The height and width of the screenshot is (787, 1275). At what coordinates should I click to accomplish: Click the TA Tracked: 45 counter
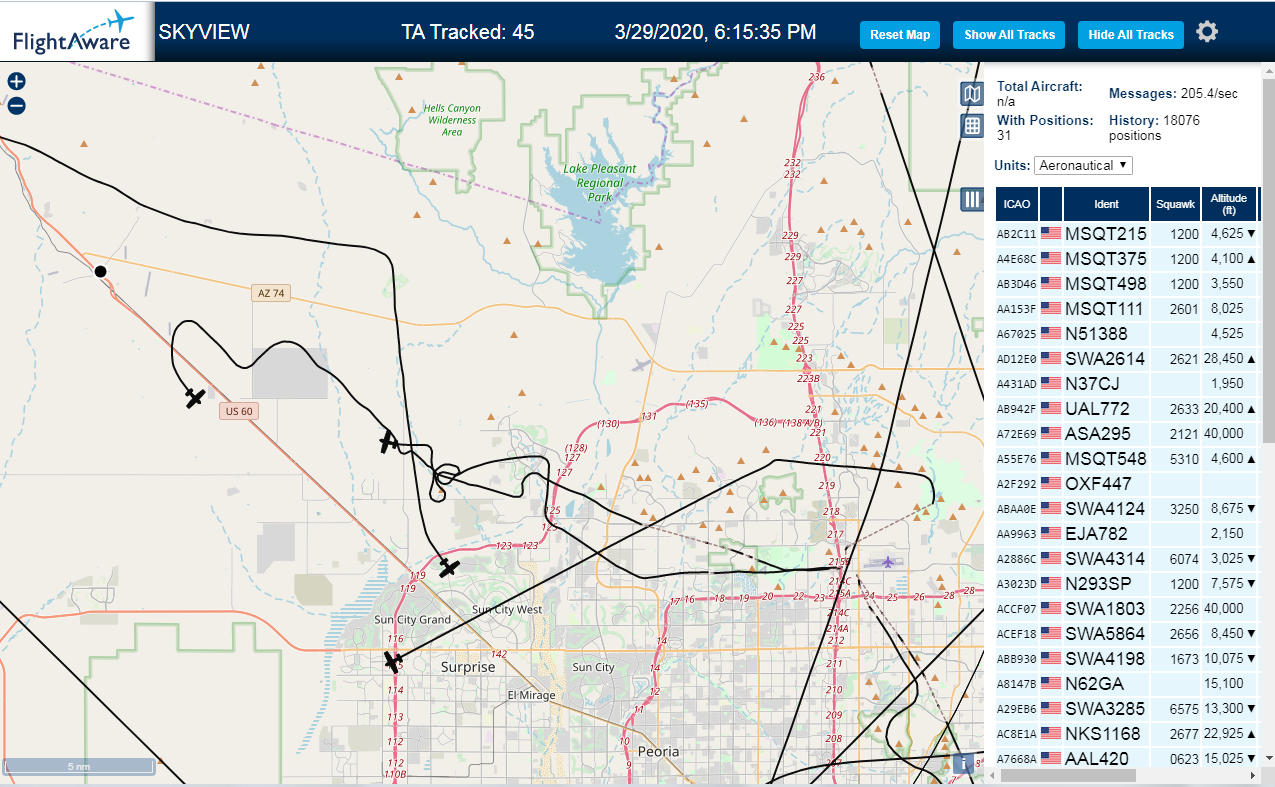[x=468, y=32]
